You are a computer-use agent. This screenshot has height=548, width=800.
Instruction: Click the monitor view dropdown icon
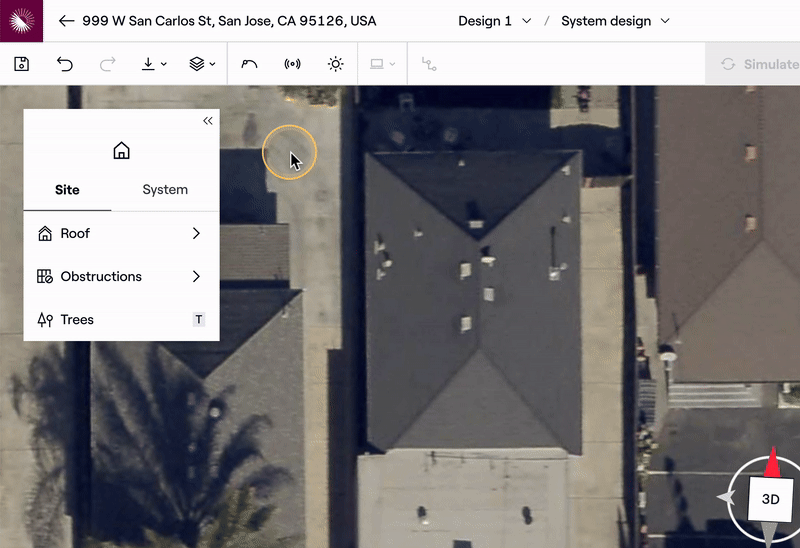click(x=383, y=64)
